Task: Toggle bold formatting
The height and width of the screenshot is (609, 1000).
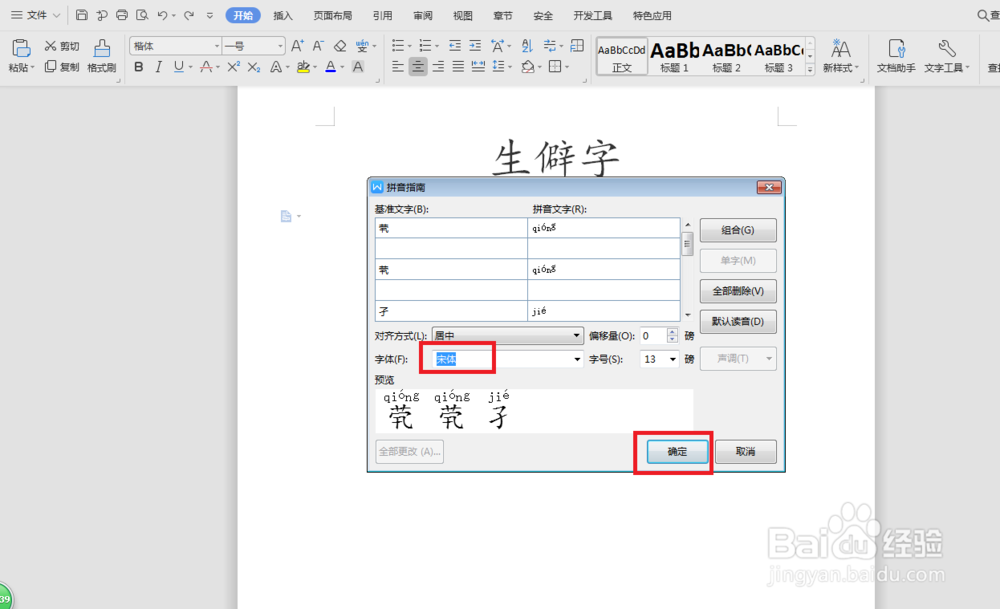Action: 139,67
